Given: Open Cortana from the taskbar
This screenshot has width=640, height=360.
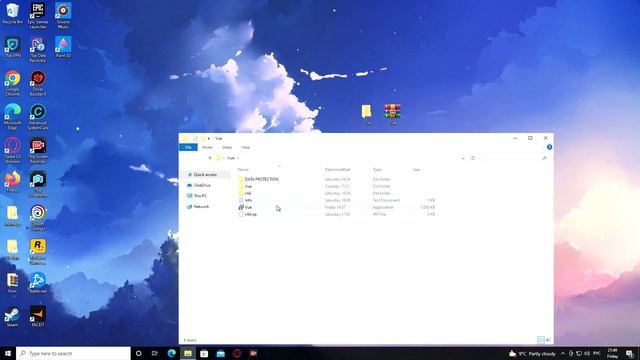Looking at the screenshot, I should (x=138, y=353).
